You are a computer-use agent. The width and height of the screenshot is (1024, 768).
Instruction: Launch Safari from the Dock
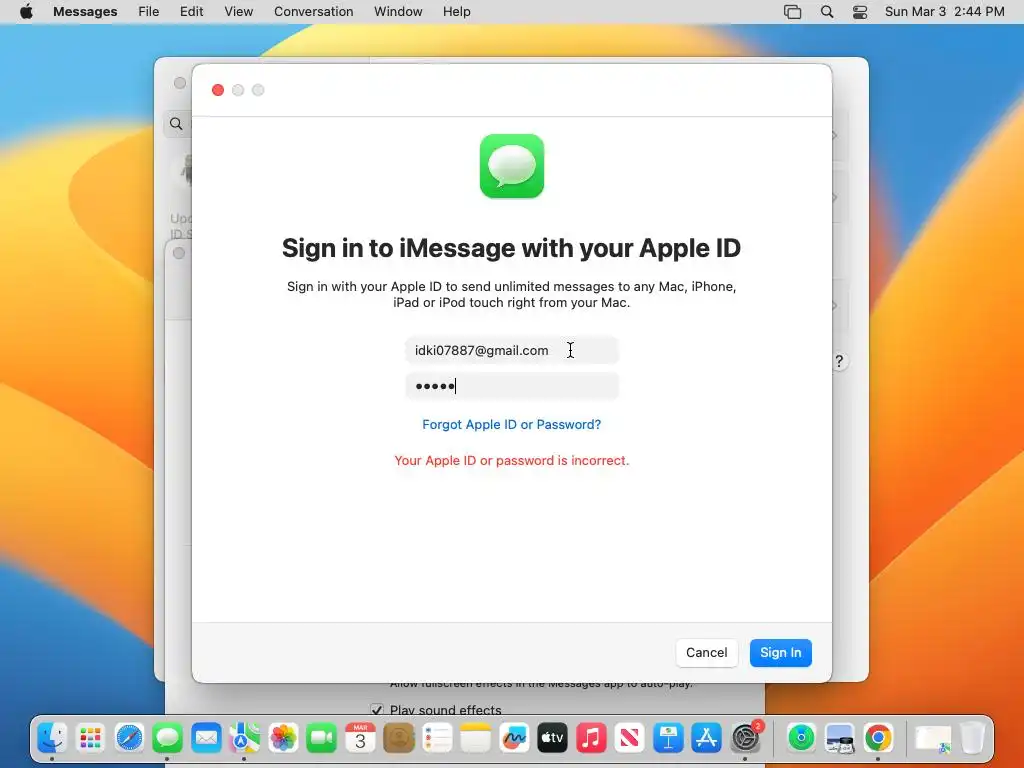129,738
